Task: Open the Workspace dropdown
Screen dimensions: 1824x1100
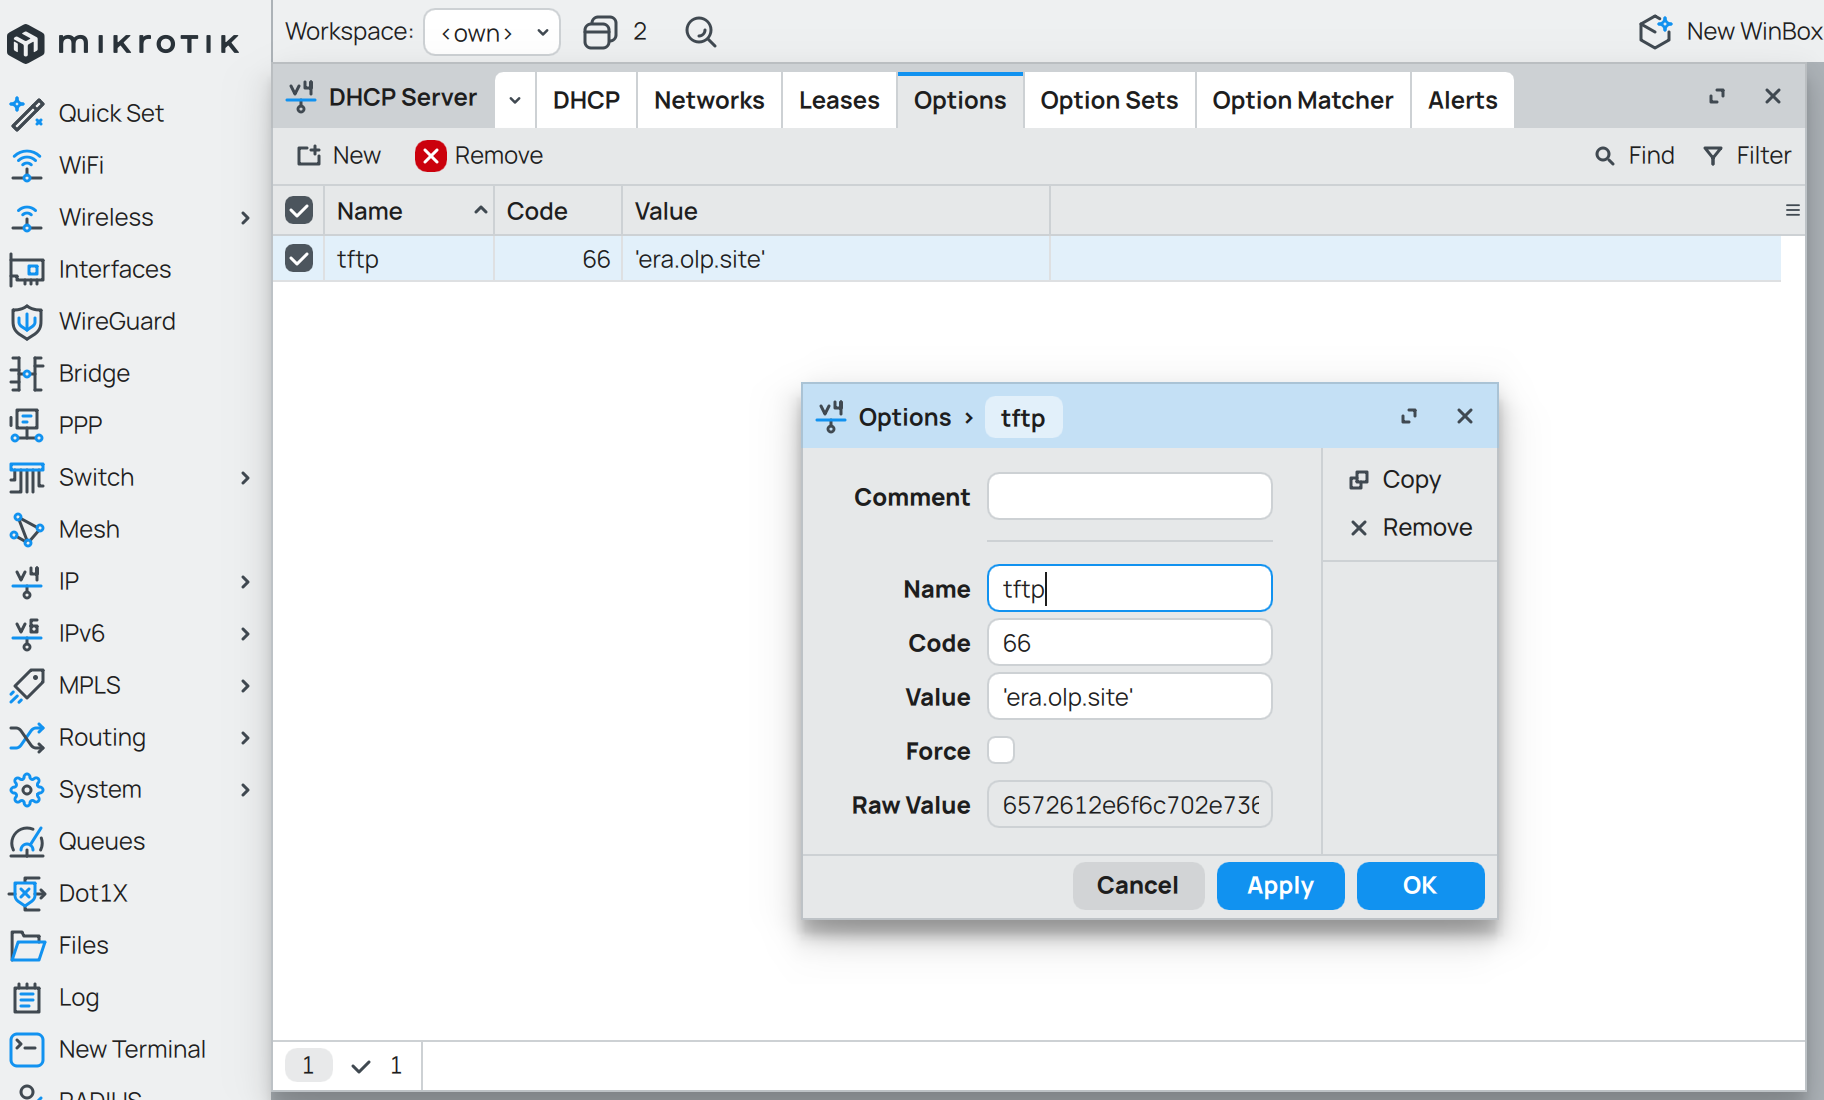Action: [x=492, y=33]
